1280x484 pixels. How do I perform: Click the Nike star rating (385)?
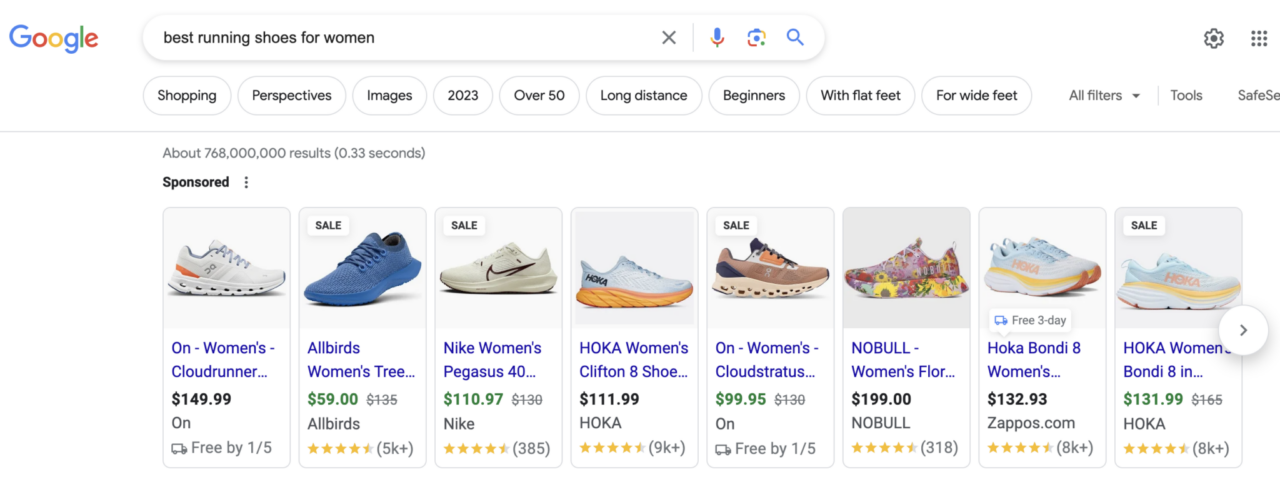coord(496,448)
